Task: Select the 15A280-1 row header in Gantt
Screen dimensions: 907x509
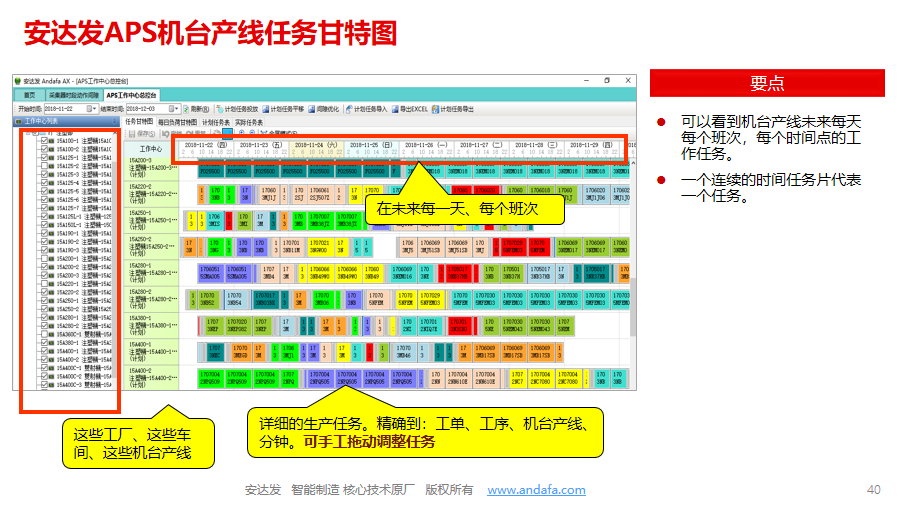Action: (x=152, y=272)
